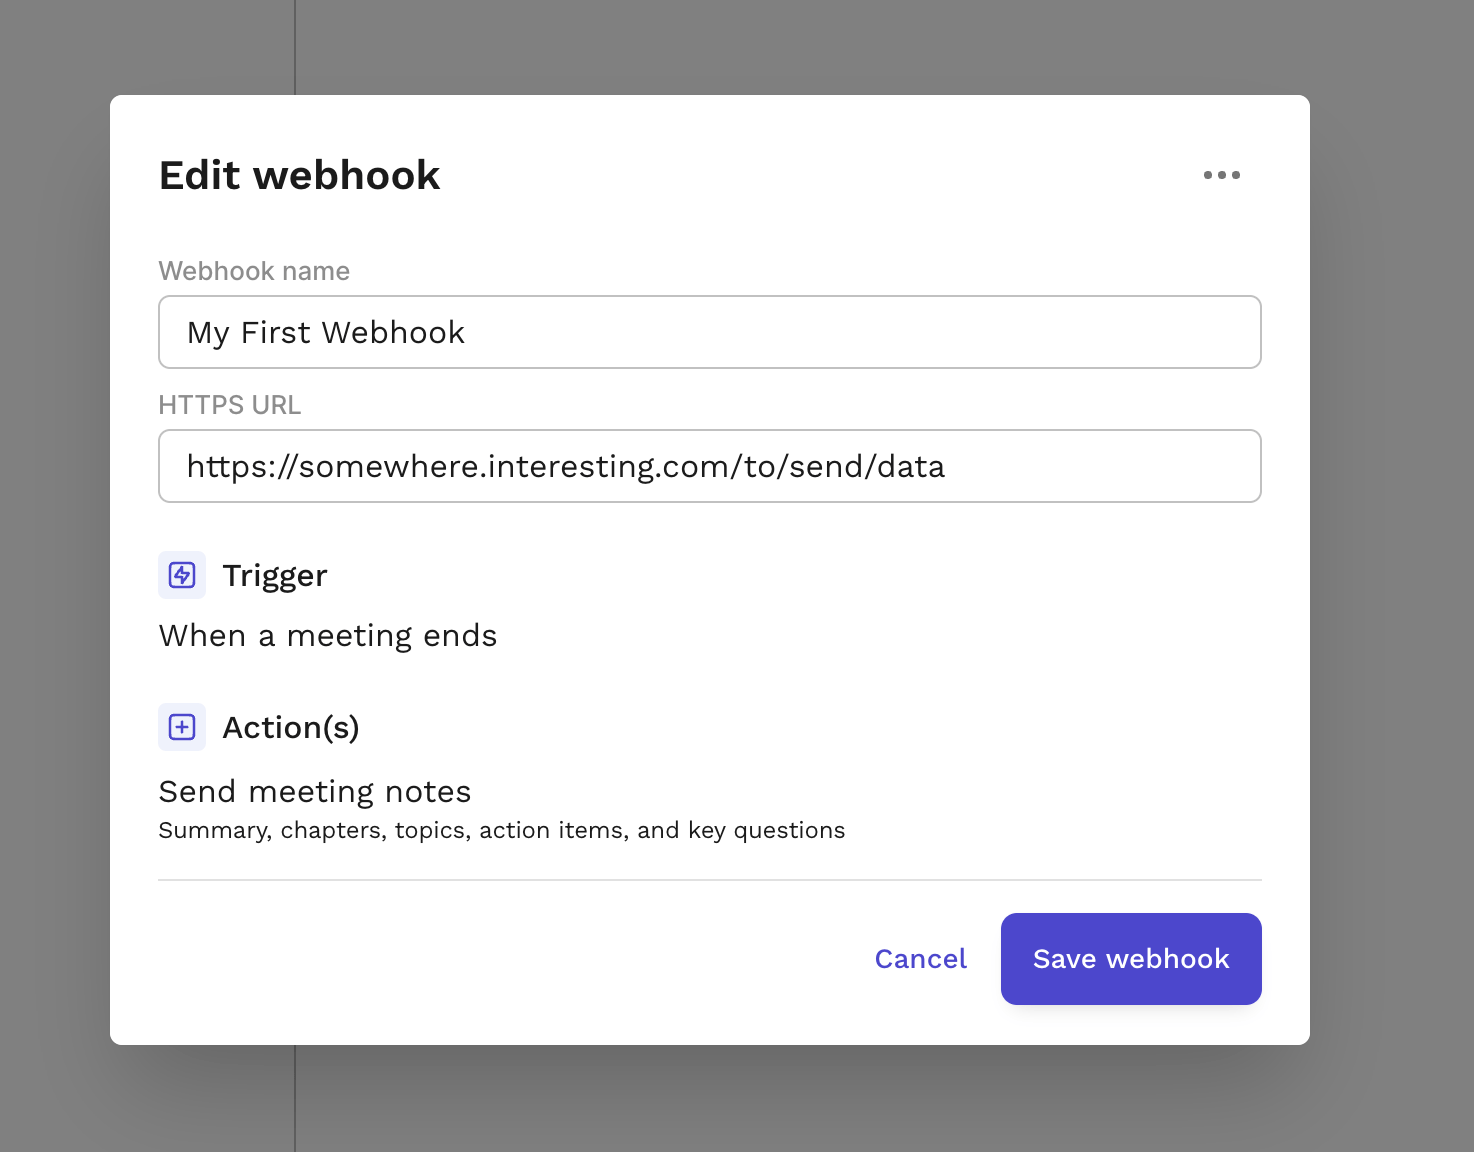Image resolution: width=1474 pixels, height=1152 pixels.
Task: Click the 'Edit webhook' dialog title
Action: (x=299, y=174)
